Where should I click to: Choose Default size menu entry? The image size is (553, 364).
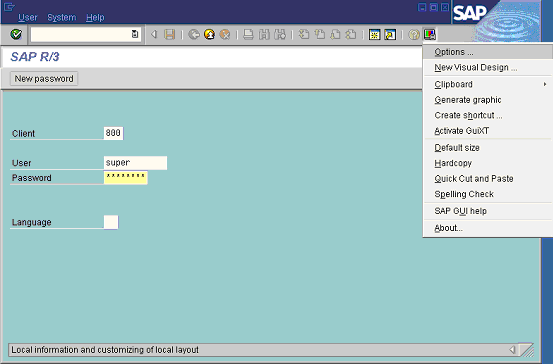[487, 148]
